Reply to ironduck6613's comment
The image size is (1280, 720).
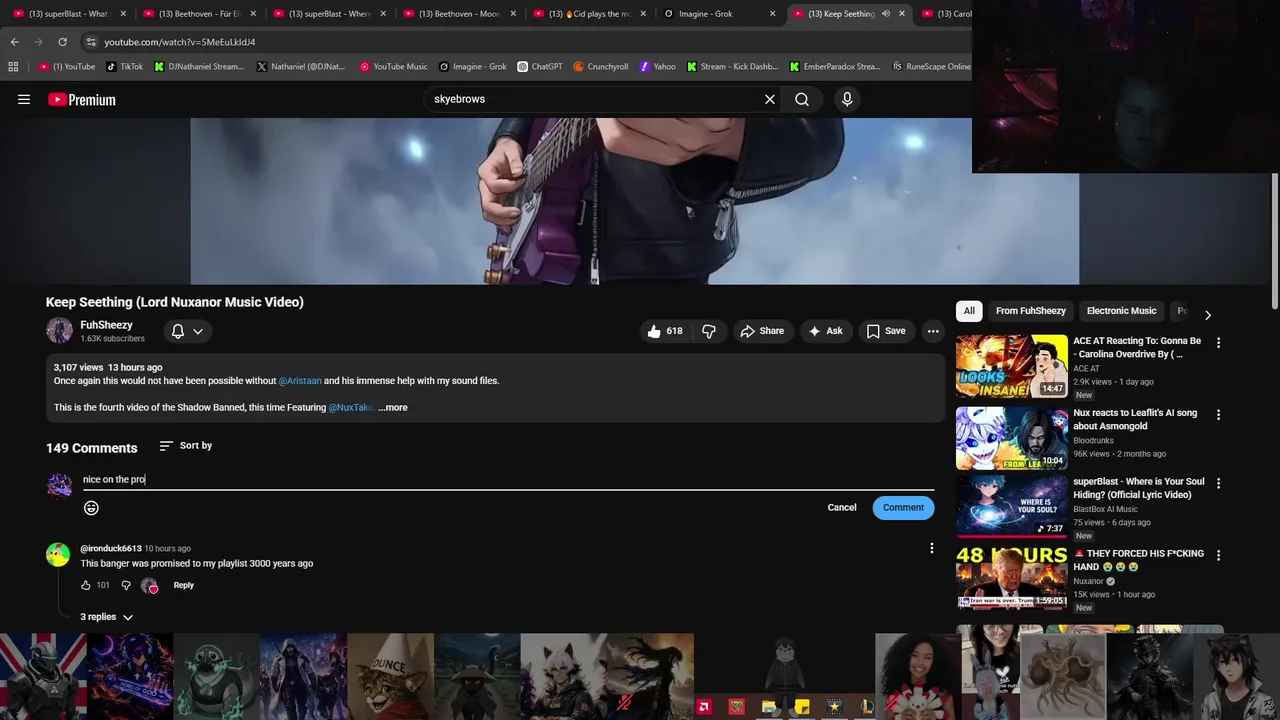pyautogui.click(x=184, y=585)
